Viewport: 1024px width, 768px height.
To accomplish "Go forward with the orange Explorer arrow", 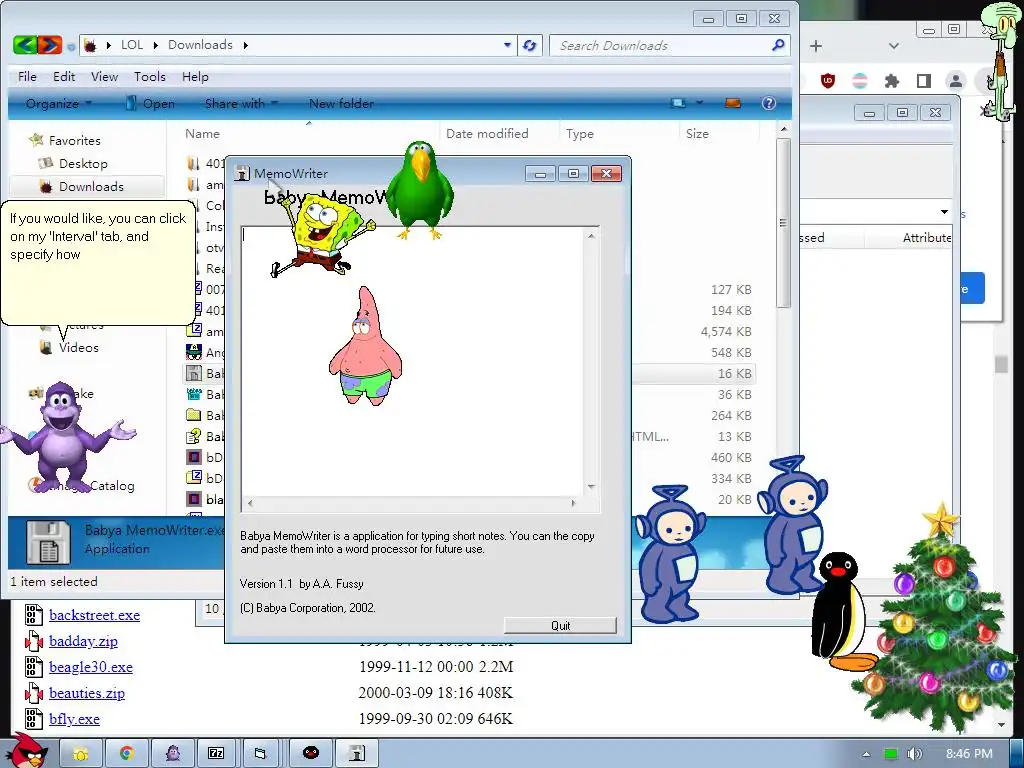I will pos(50,45).
